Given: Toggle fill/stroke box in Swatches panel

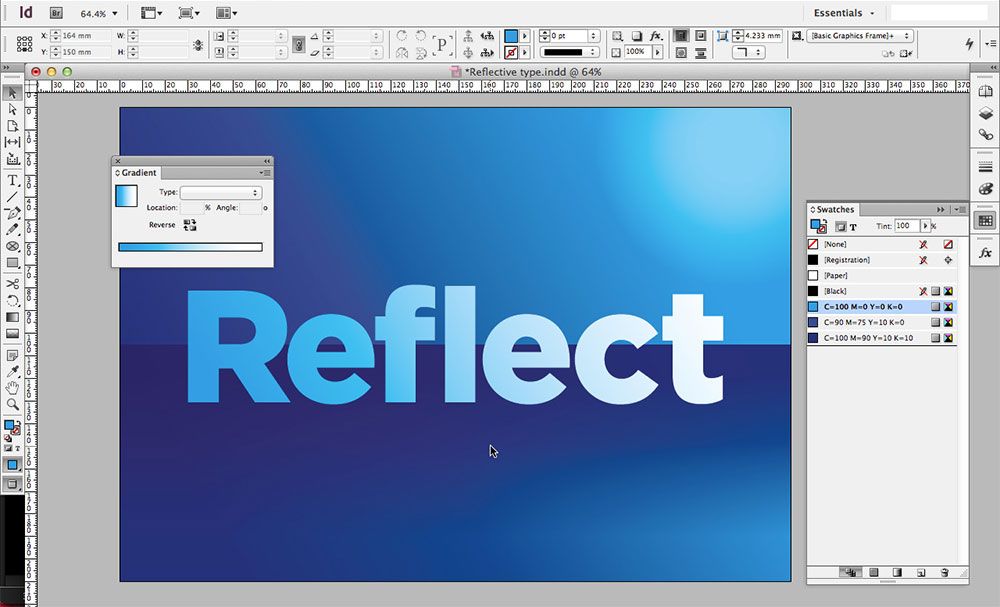Looking at the screenshot, I should coord(818,226).
